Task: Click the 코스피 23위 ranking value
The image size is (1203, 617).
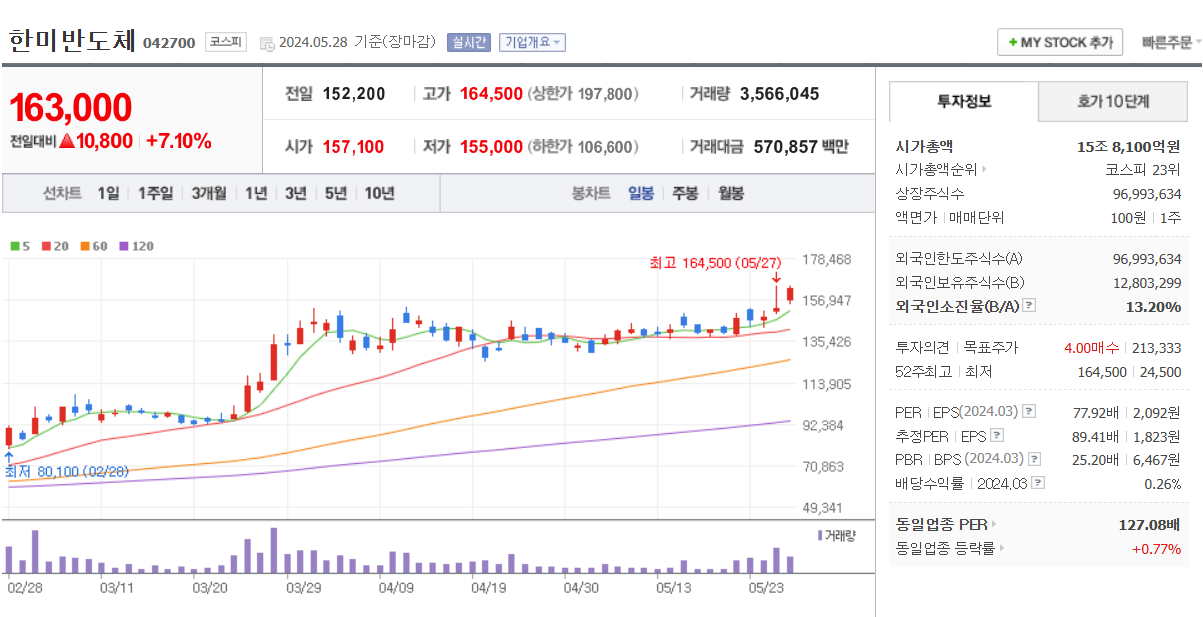Action: 1142,170
